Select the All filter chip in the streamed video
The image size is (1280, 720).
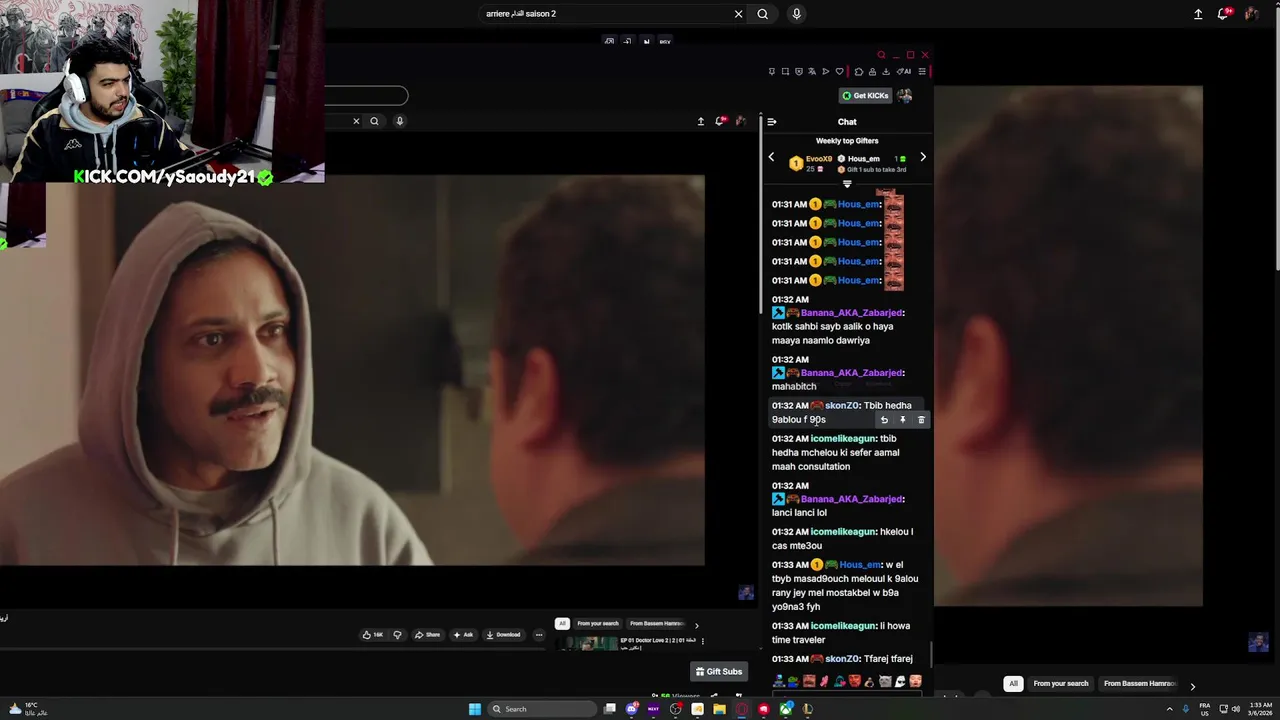562,624
